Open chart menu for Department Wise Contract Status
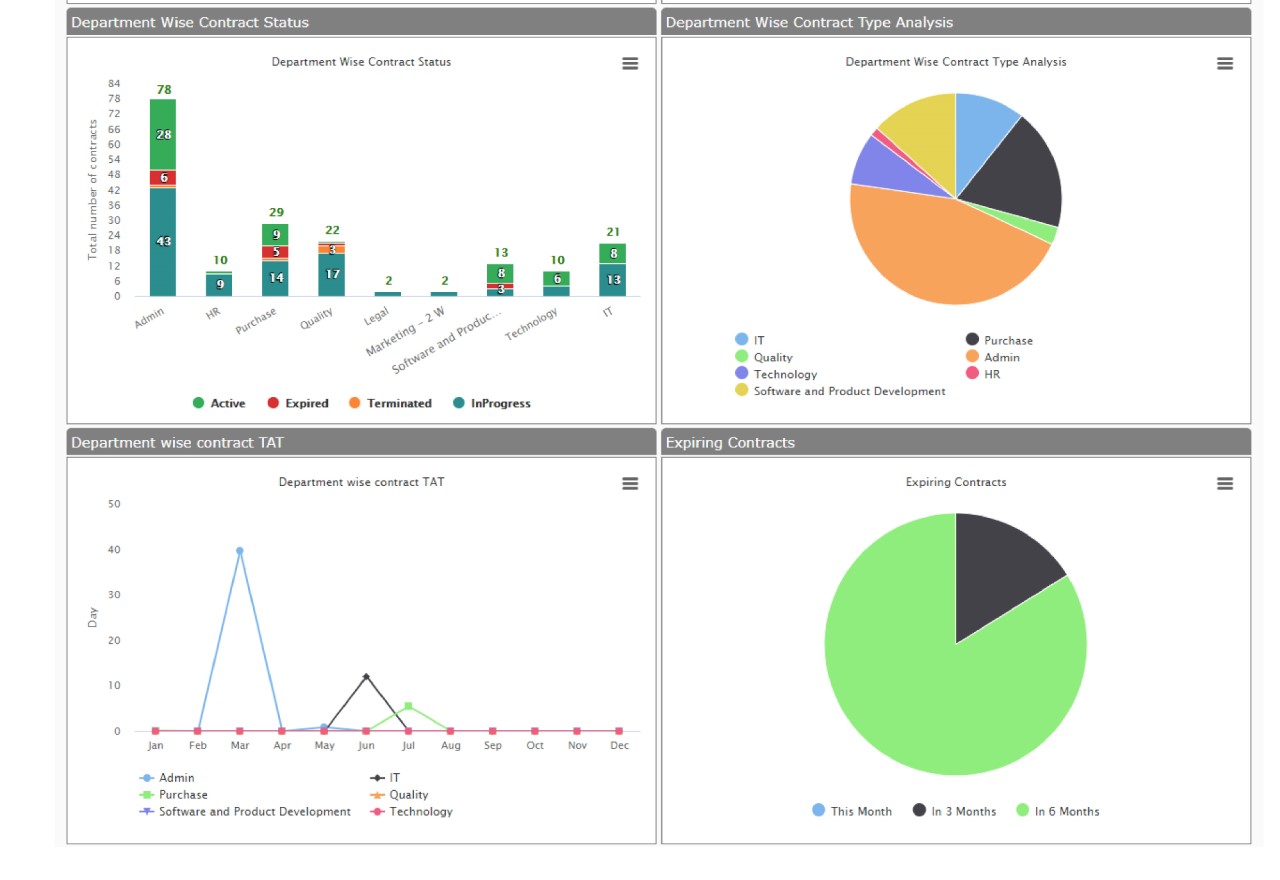This screenshot has height=880, width=1280. 630,63
